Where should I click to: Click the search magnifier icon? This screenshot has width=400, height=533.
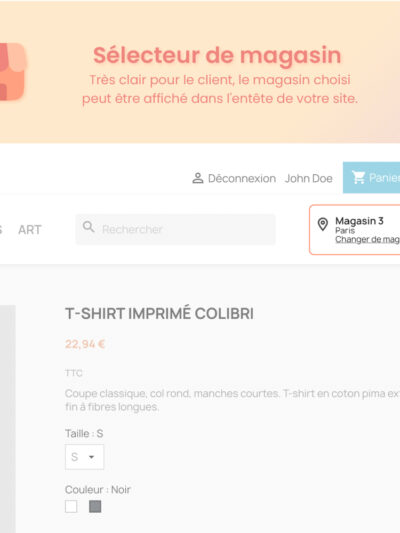(x=88, y=227)
